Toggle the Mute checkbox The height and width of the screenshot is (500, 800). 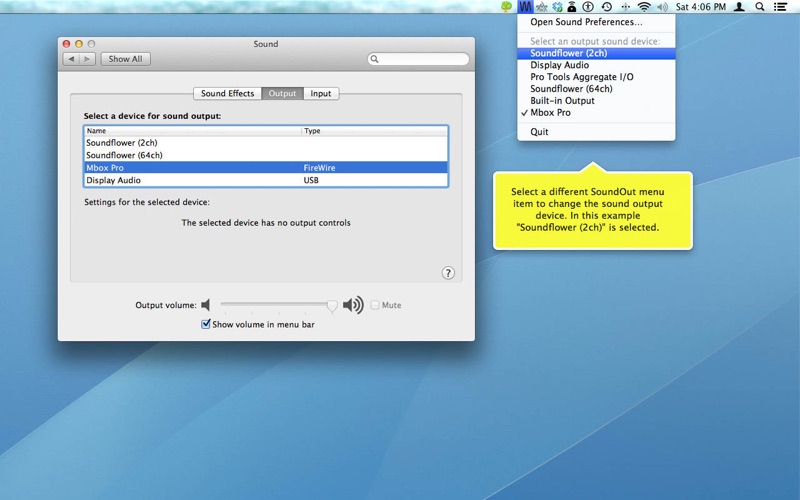[375, 305]
